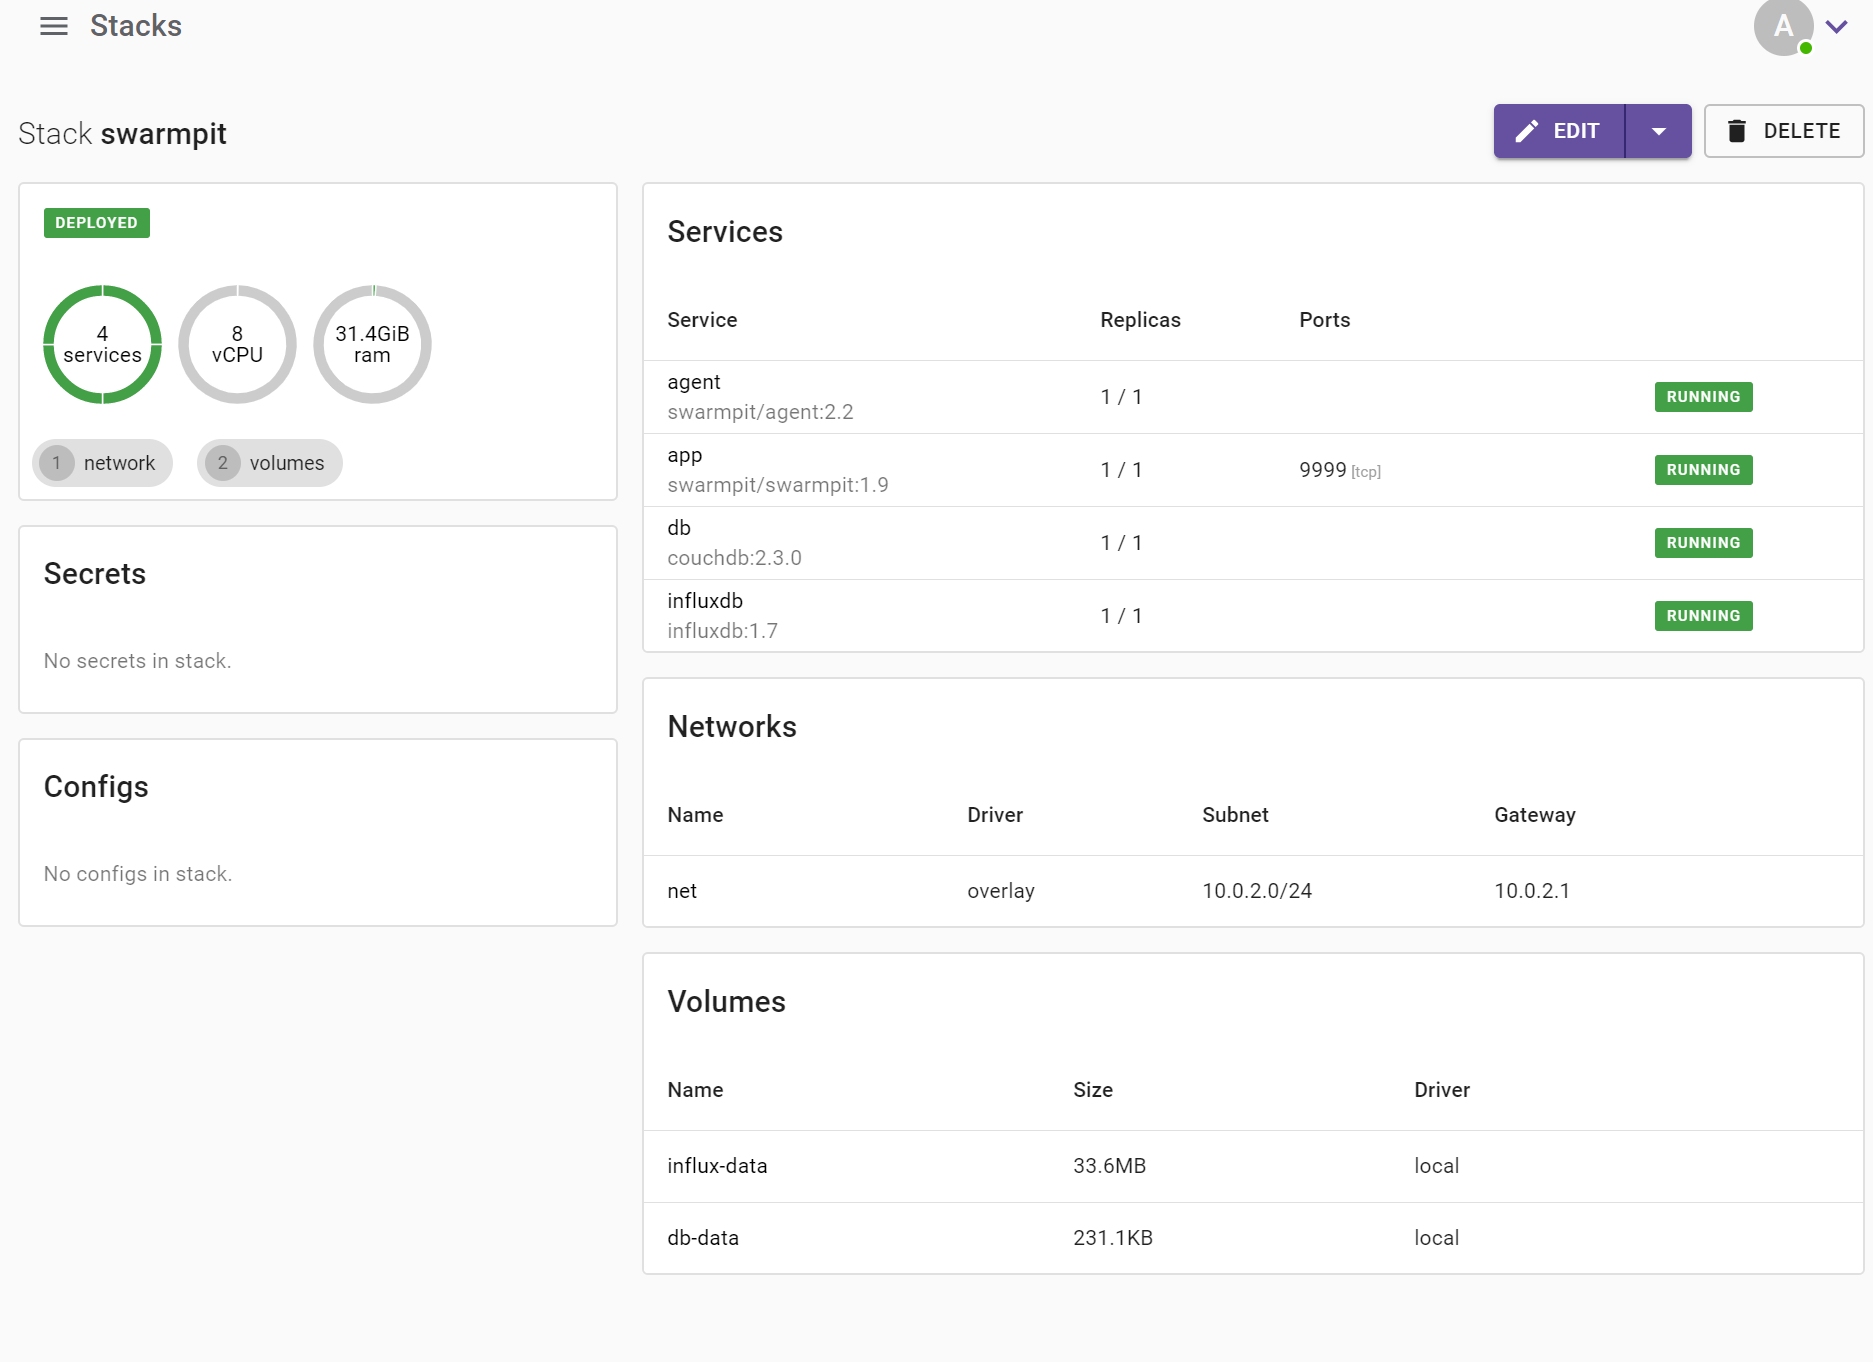The height and width of the screenshot is (1362, 1873).
Task: Click the 1 network chip
Action: coord(102,463)
